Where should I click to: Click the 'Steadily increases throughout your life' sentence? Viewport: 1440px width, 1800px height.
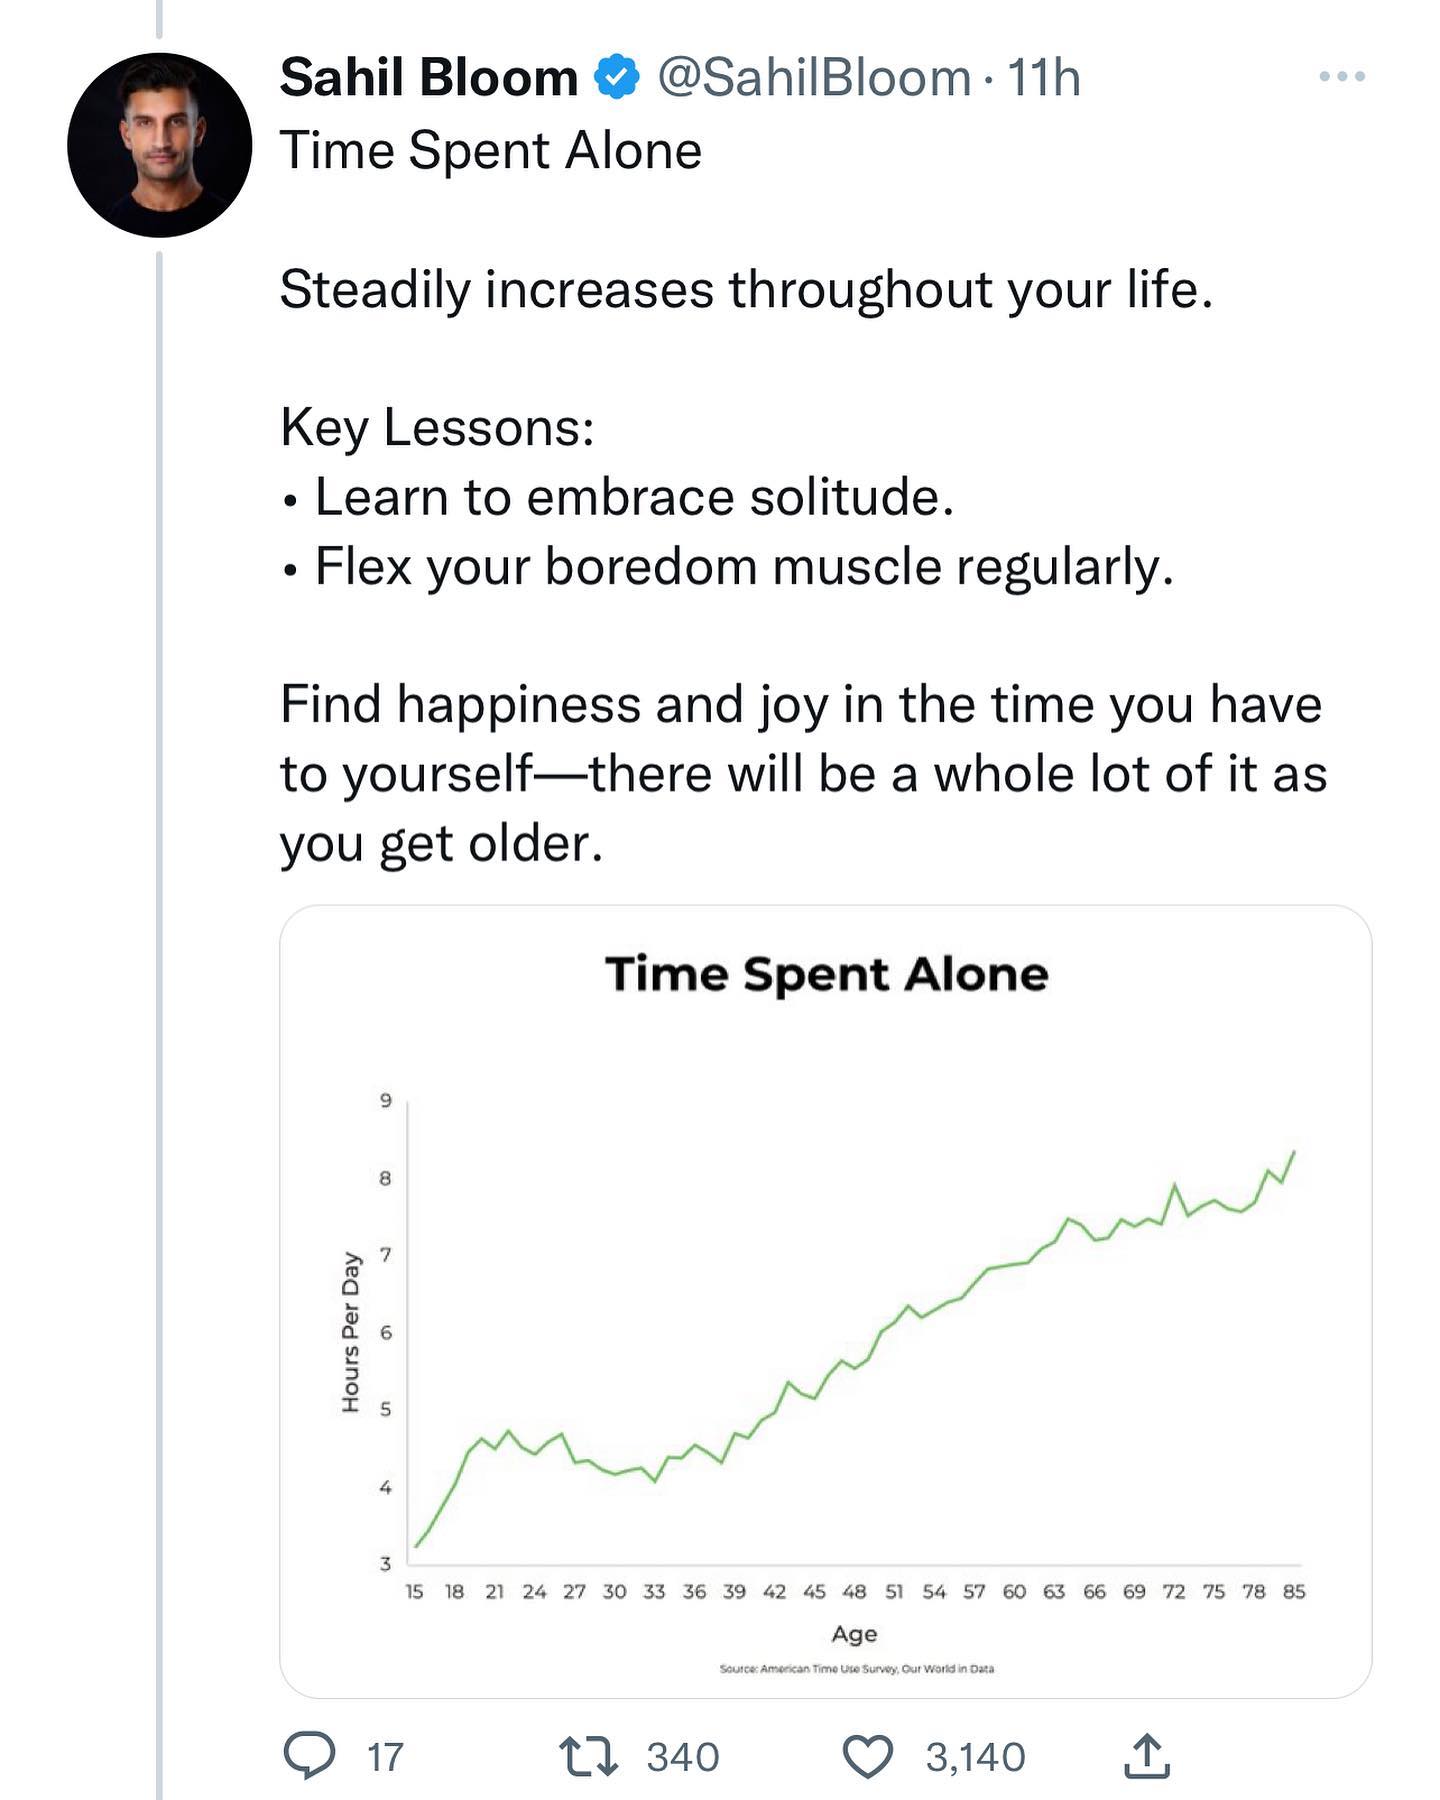[745, 290]
